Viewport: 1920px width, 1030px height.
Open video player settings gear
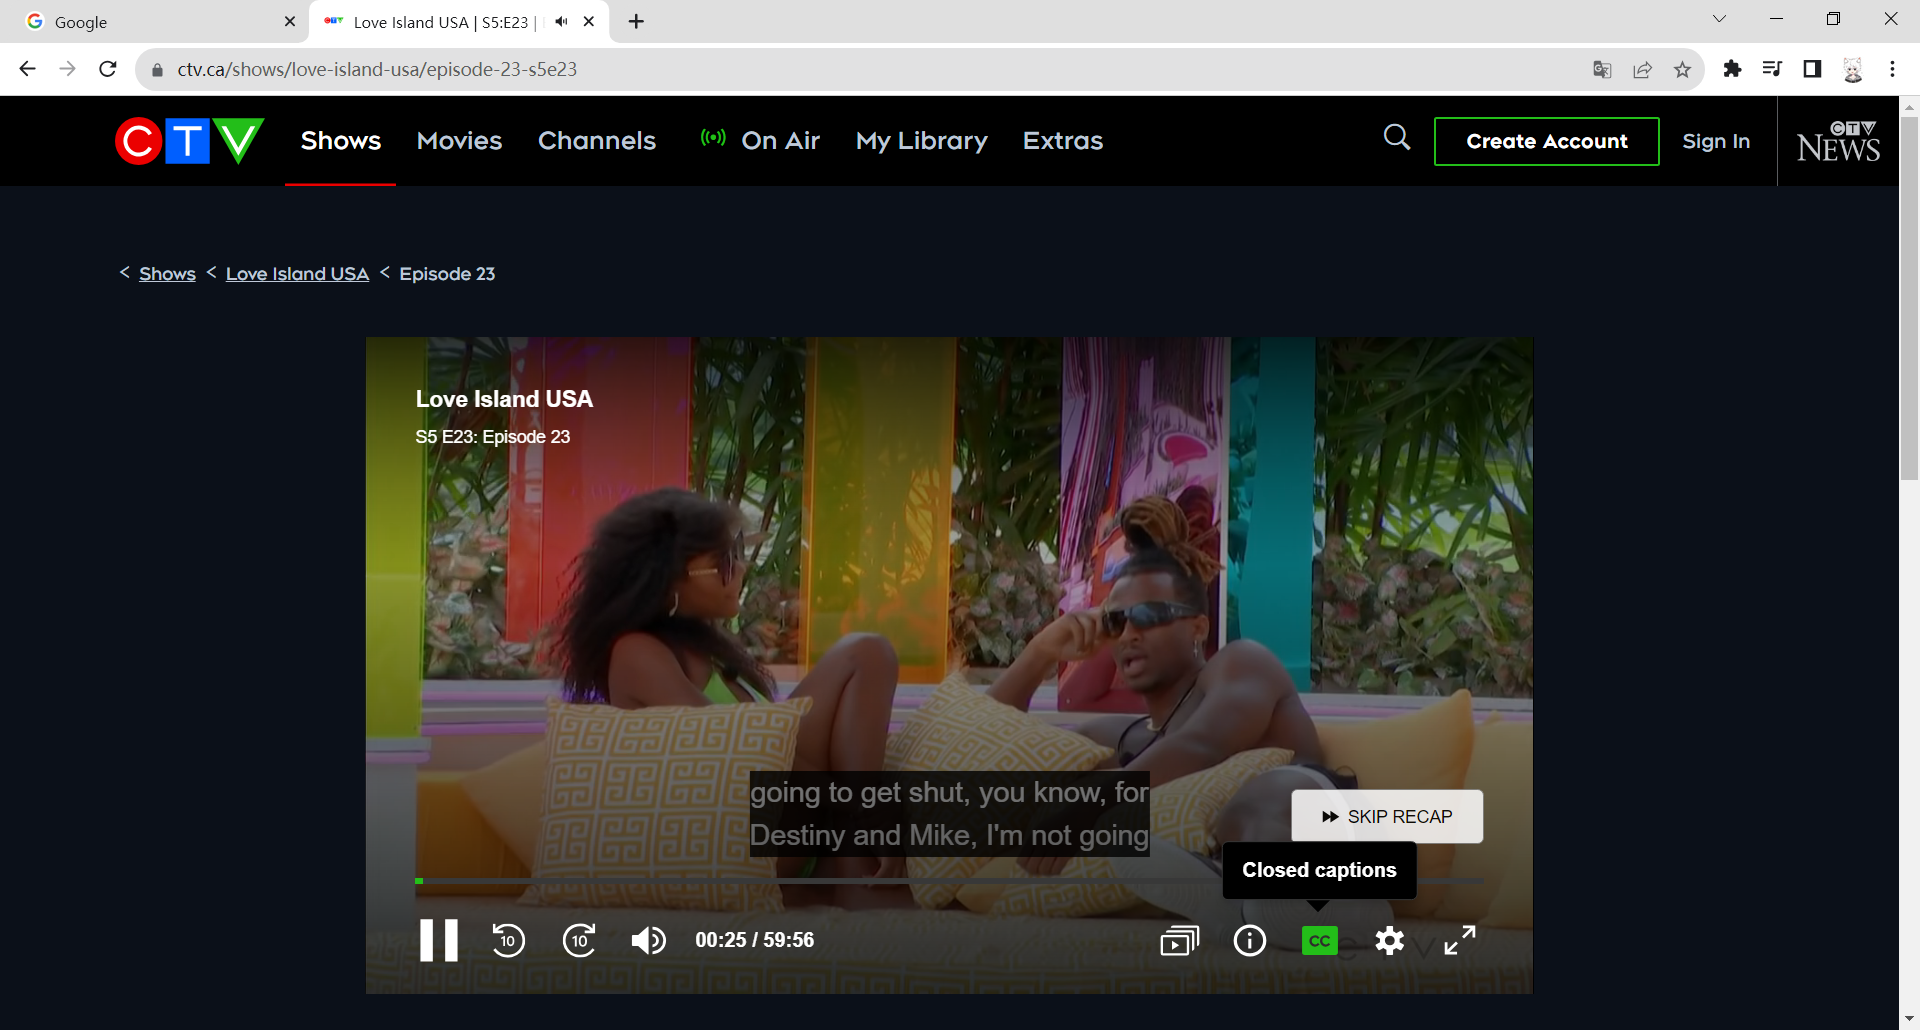[1390, 941]
